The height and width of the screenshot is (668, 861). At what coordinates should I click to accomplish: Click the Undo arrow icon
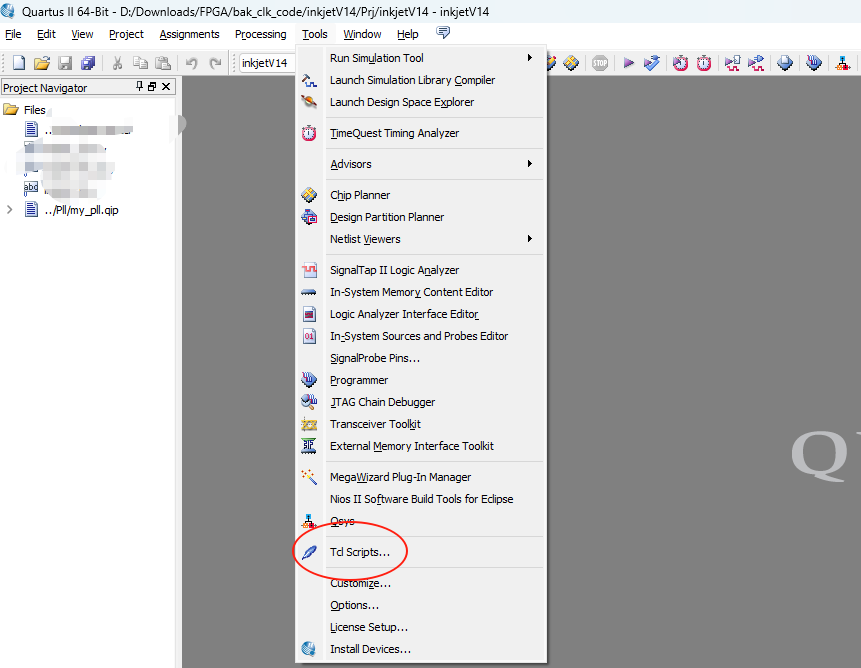click(x=192, y=63)
